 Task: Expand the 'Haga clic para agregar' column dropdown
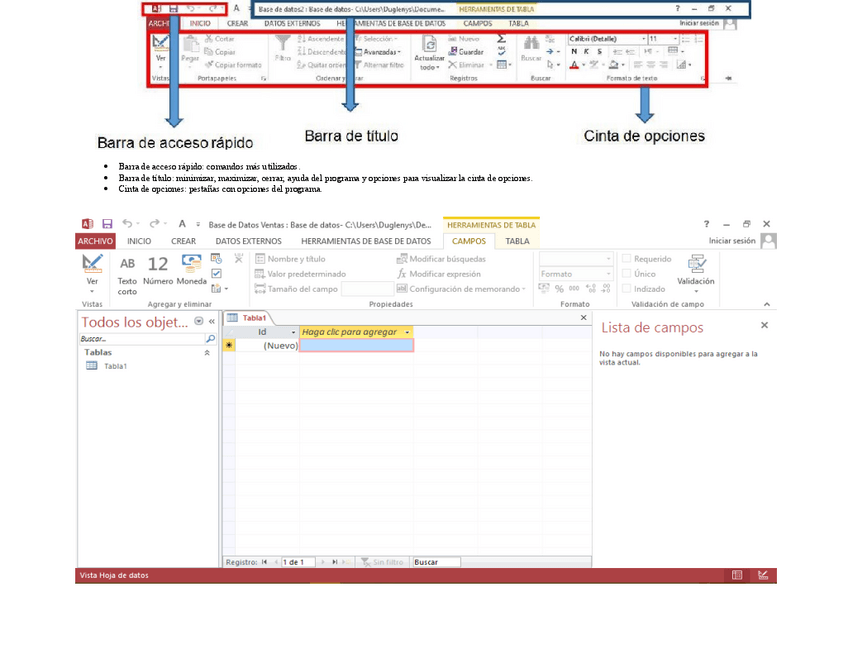(x=407, y=332)
